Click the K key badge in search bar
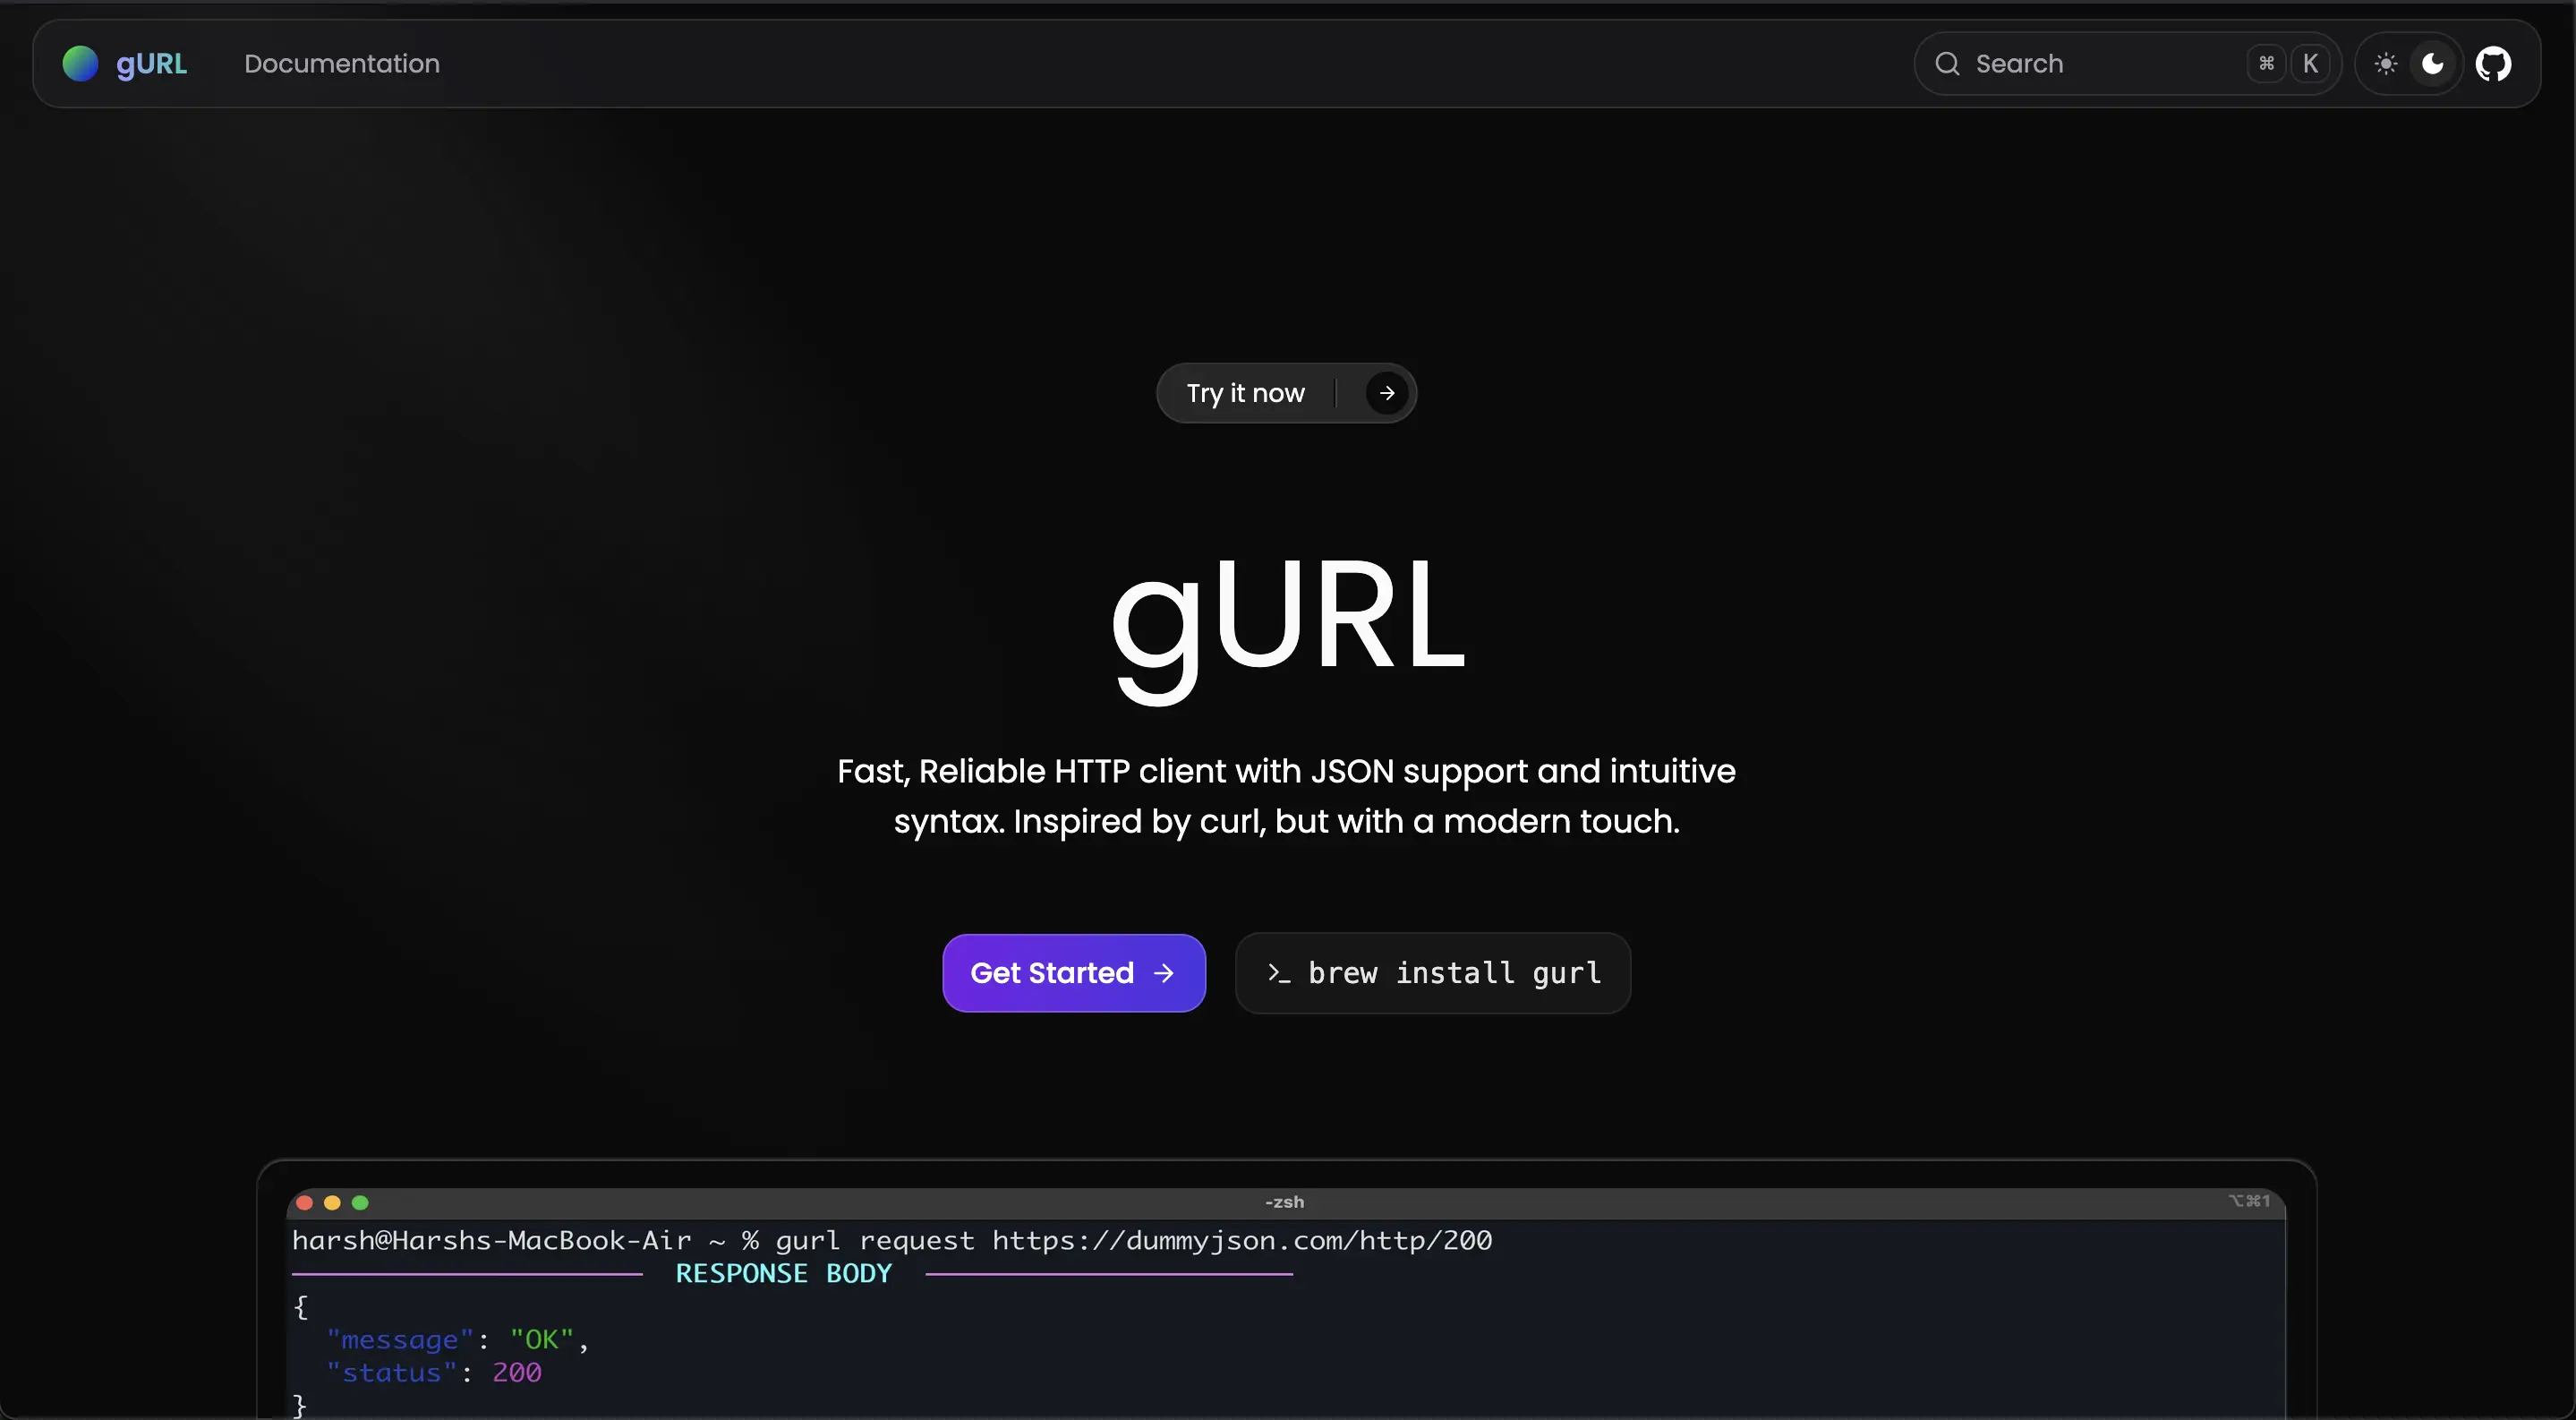Screen dimensions: 2576x1420 point(2311,63)
